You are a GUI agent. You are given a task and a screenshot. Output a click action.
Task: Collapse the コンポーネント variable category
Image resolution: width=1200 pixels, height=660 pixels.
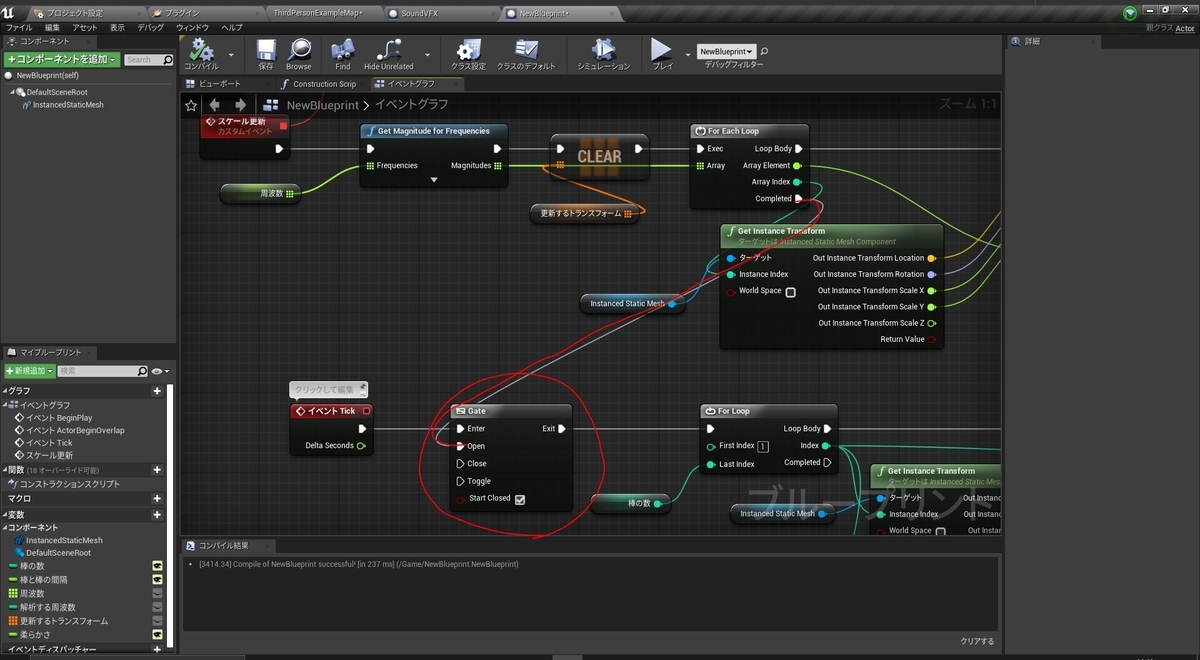tap(4, 527)
